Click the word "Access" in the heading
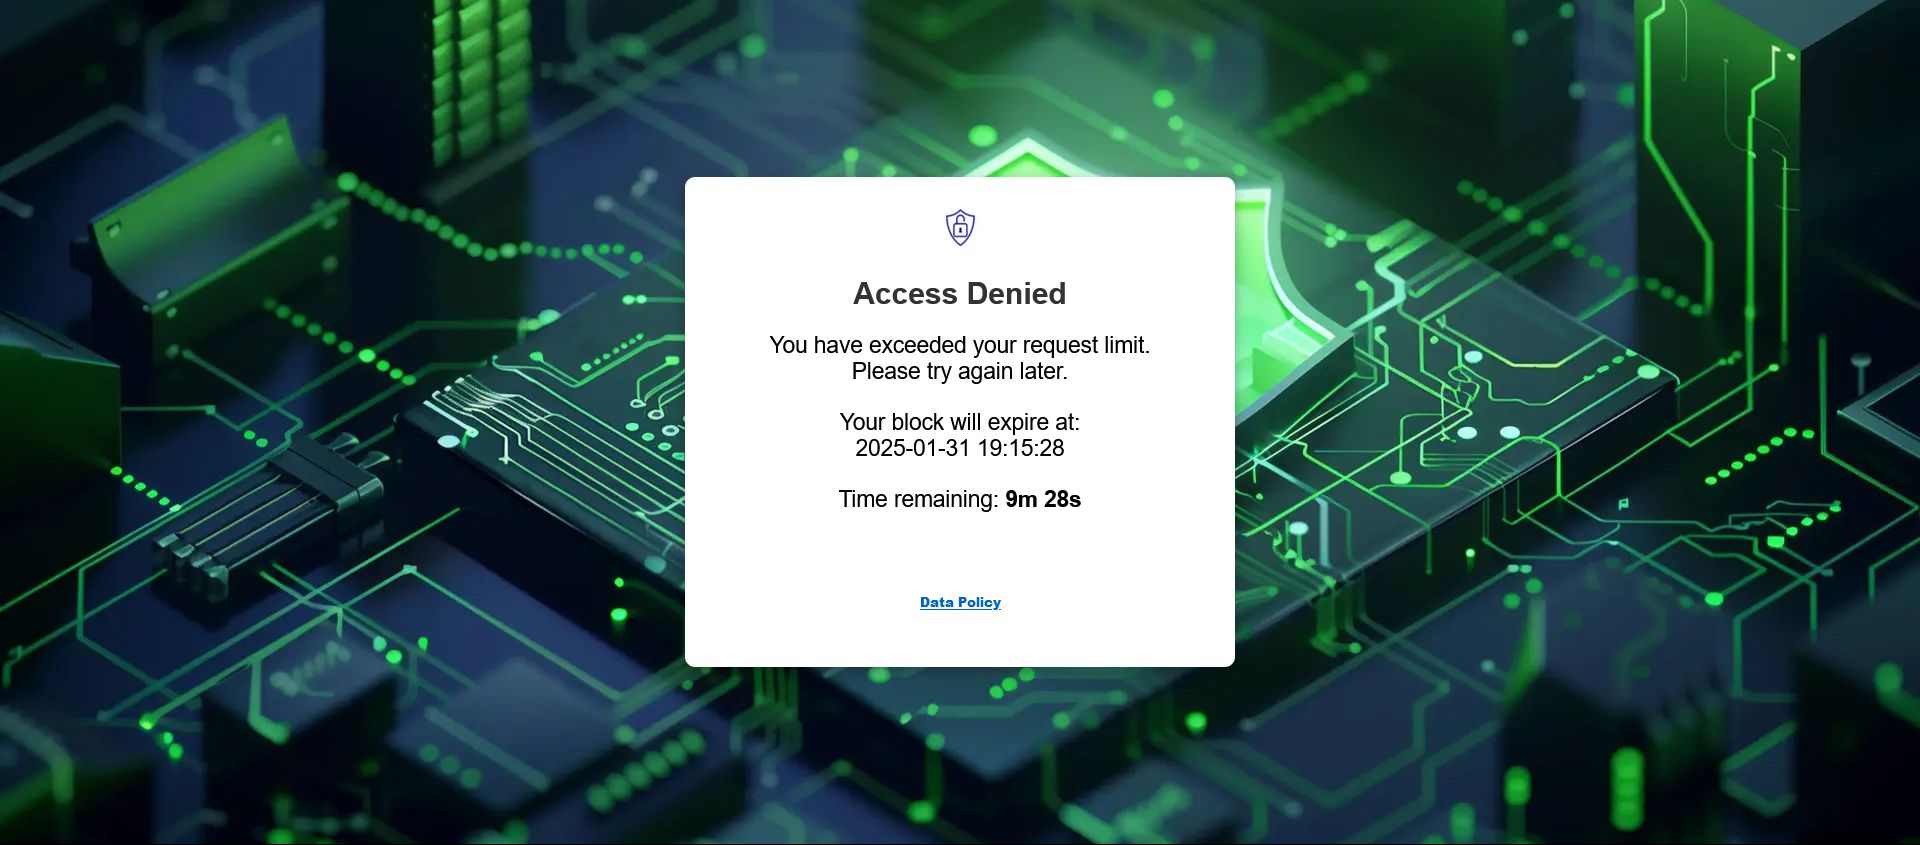The height and width of the screenshot is (845, 1920). pyautogui.click(x=905, y=293)
